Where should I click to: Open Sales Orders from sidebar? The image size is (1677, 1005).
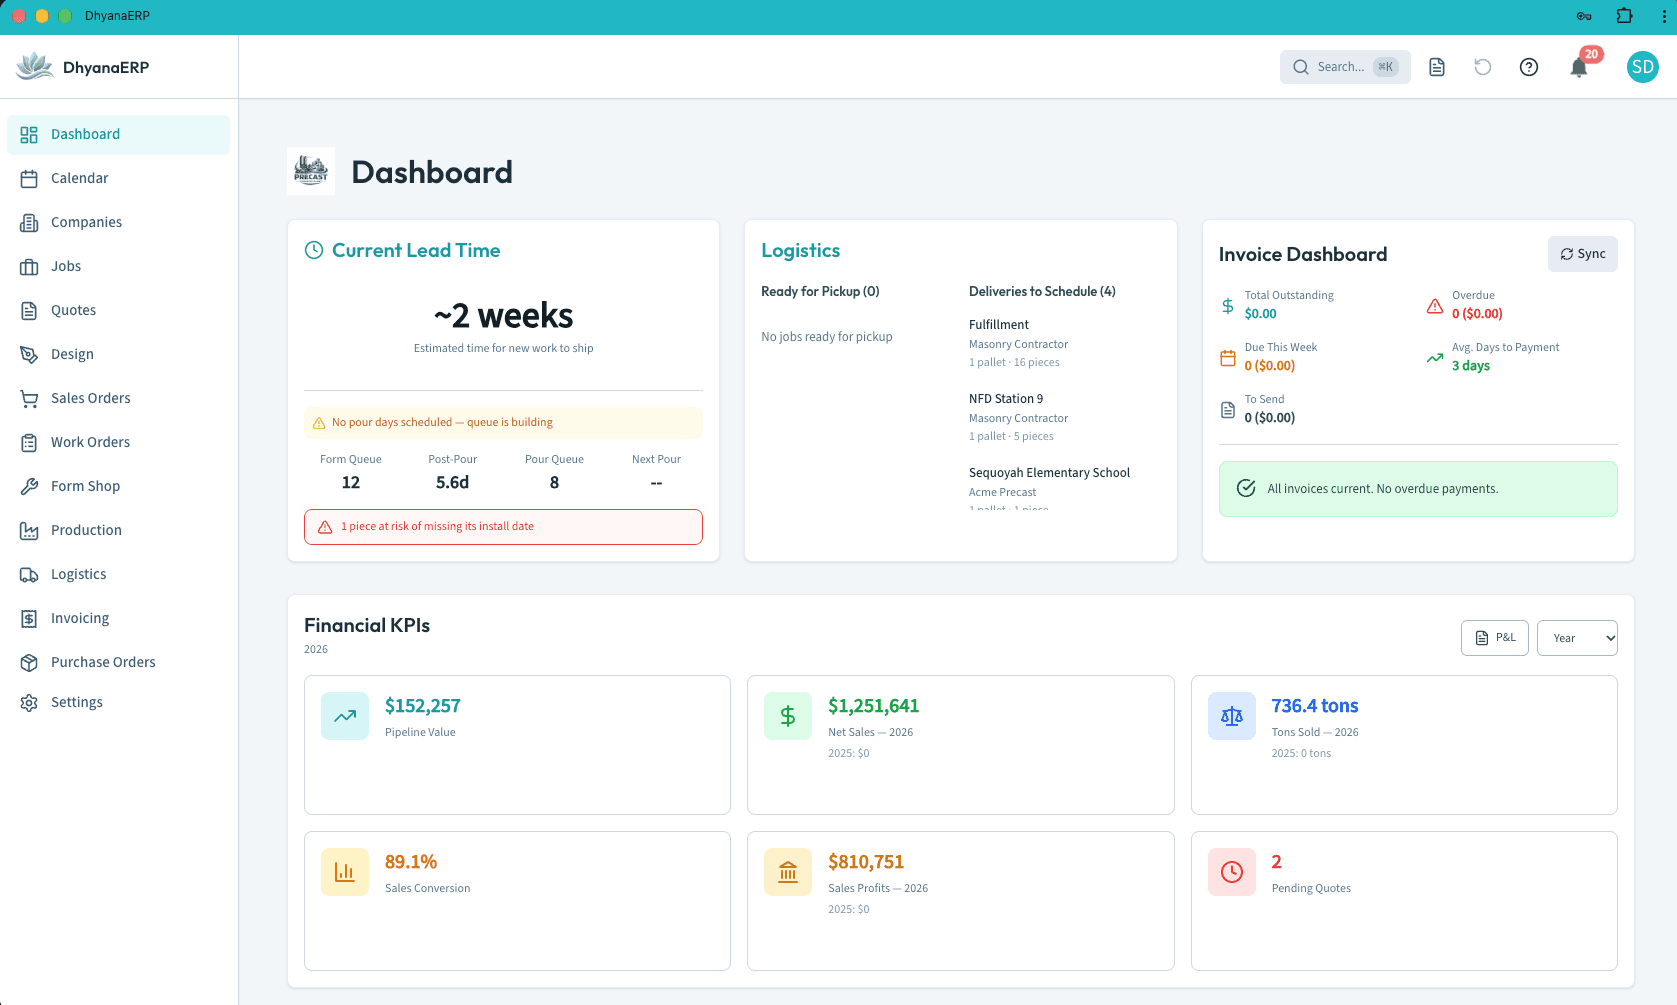(x=118, y=398)
